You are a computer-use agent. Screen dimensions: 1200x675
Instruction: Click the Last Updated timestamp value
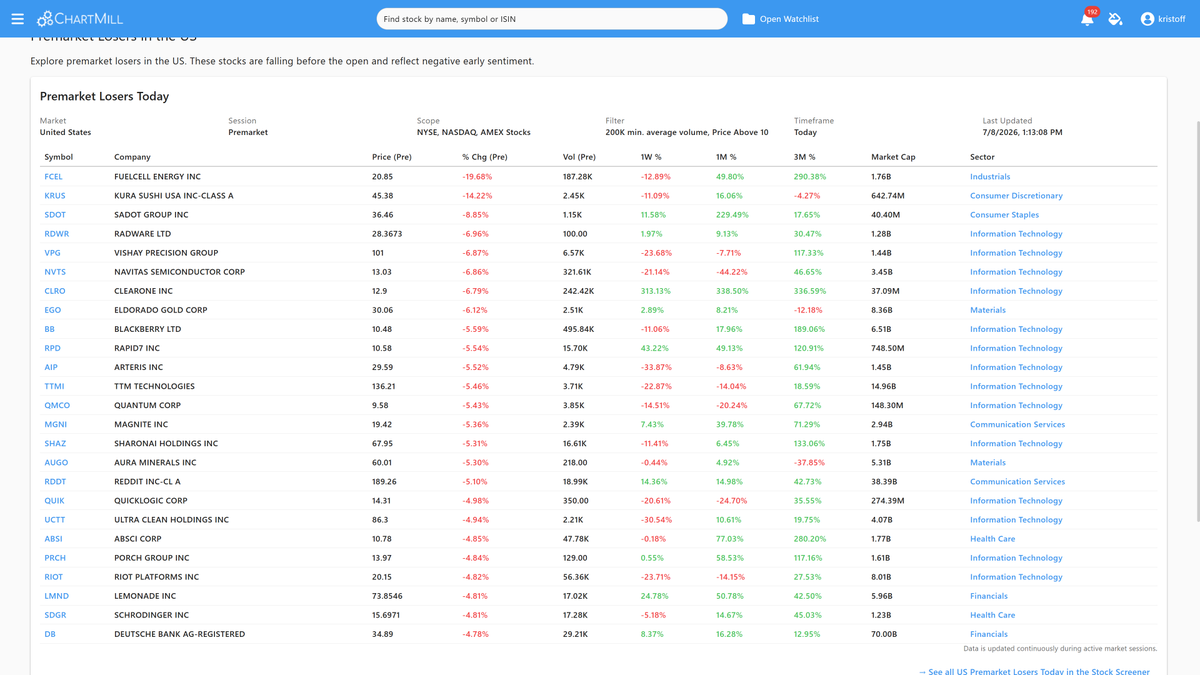pyautogui.click(x=1022, y=132)
